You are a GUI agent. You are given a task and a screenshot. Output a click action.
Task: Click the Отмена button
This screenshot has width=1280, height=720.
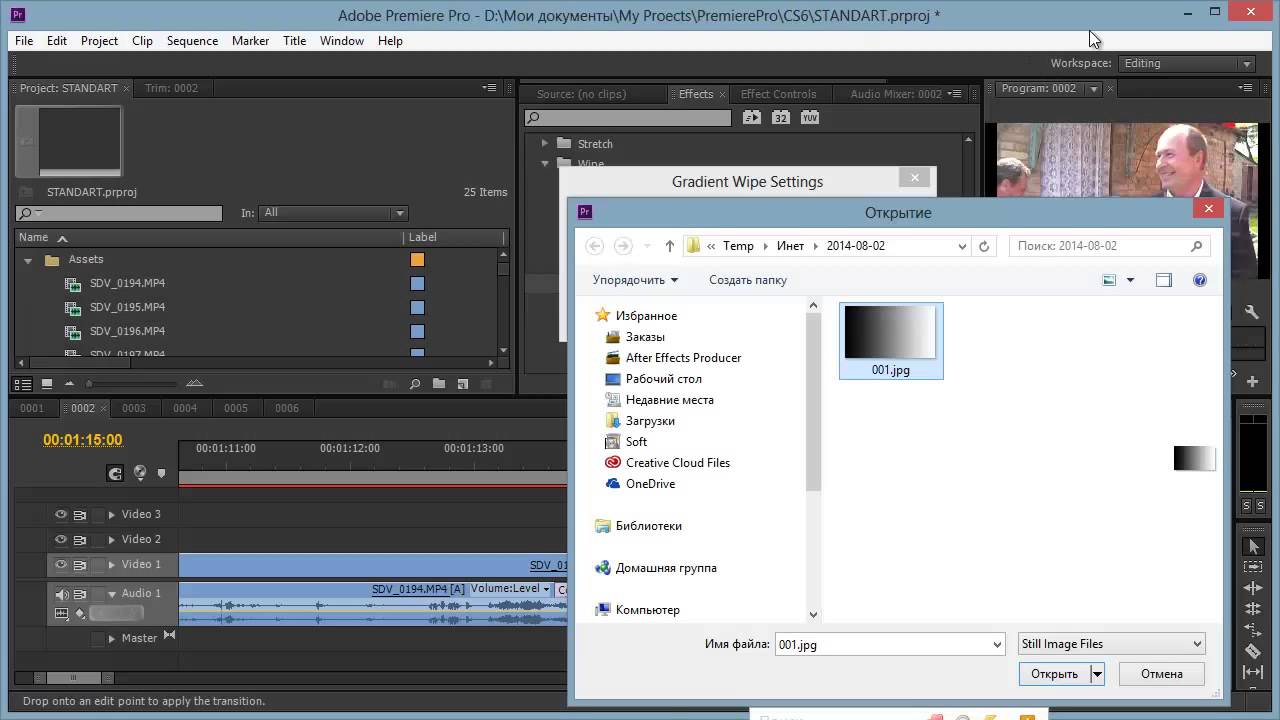click(1162, 674)
